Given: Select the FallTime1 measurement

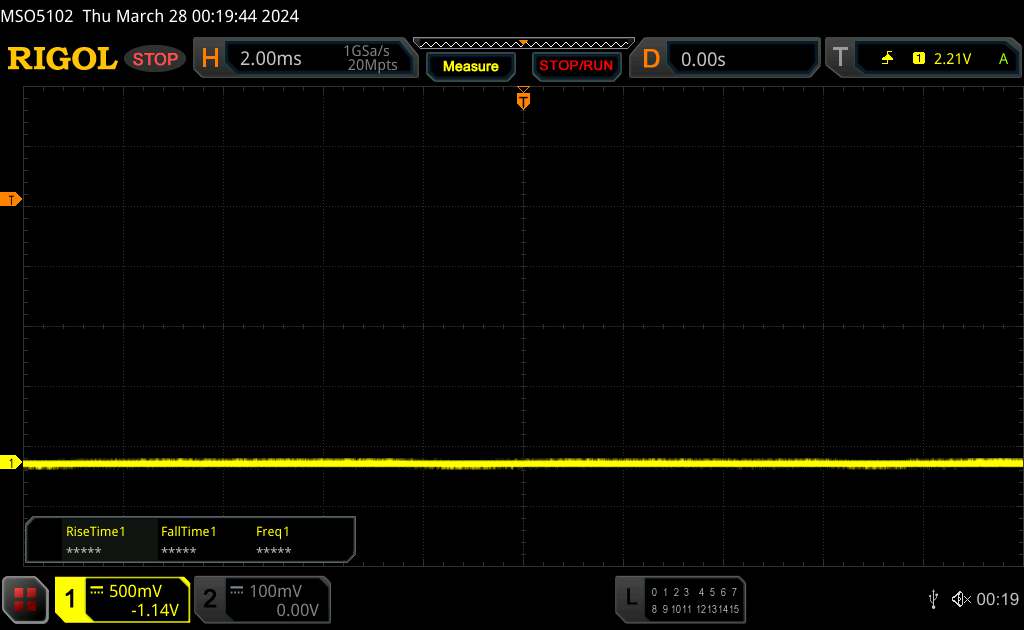Looking at the screenshot, I should click(x=188, y=541).
